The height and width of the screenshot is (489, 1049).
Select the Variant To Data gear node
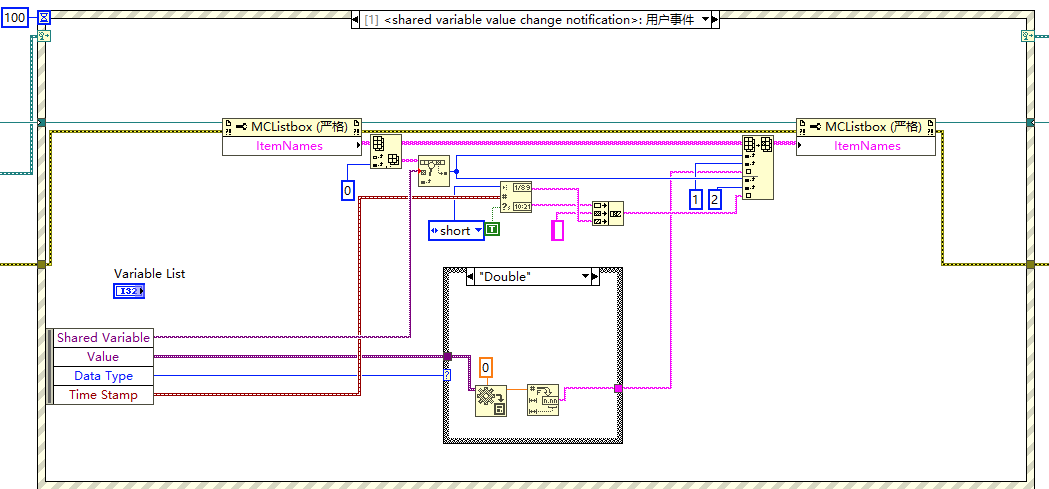(491, 401)
